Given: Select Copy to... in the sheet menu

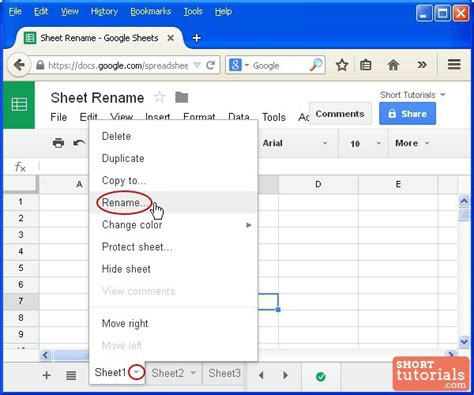Looking at the screenshot, I should tap(173, 180).
